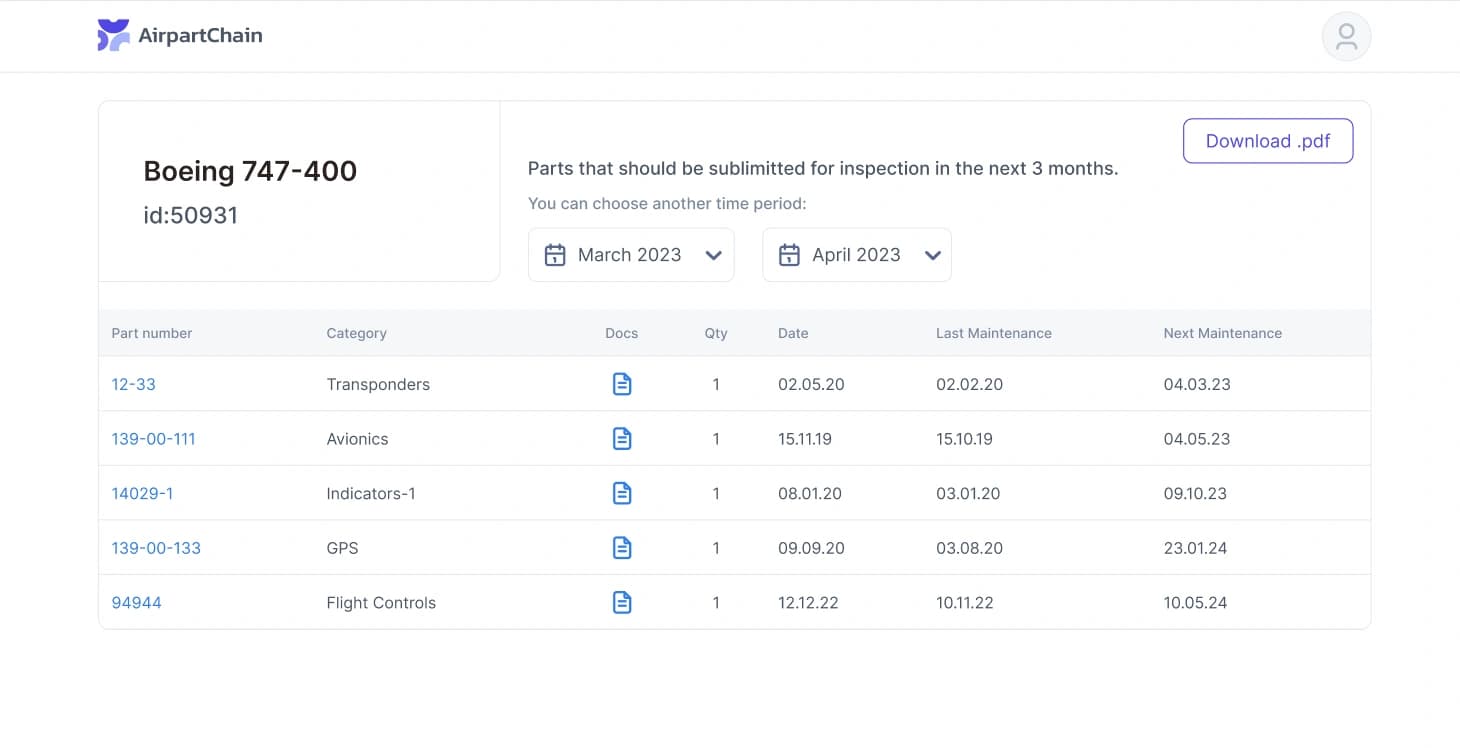Expand the April 2023 period selector
The image size is (1460, 748).
coord(932,255)
